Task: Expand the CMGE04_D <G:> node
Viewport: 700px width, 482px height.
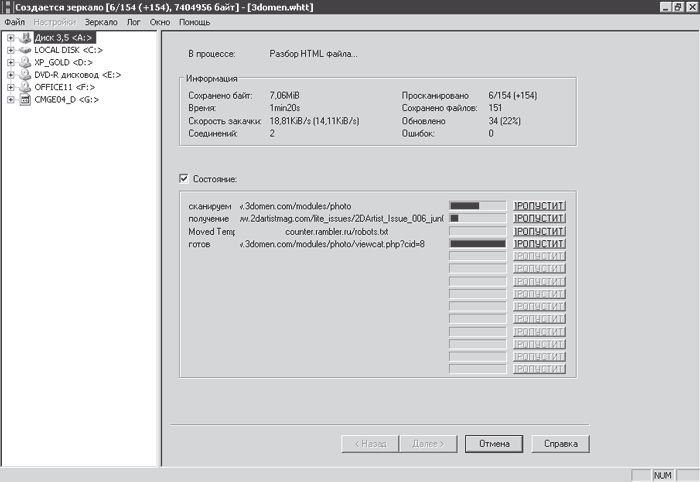Action: 11,100
